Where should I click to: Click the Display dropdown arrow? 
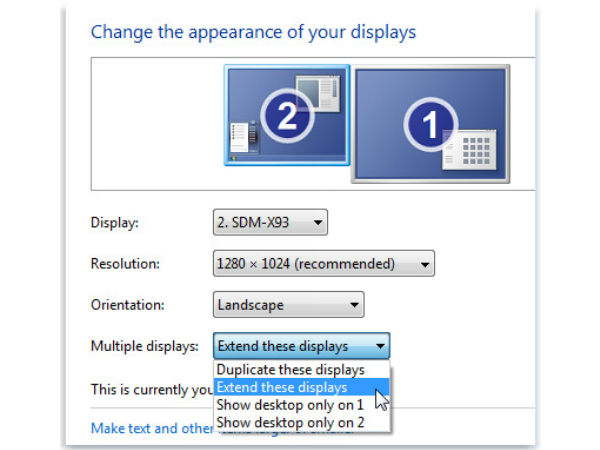[318, 222]
